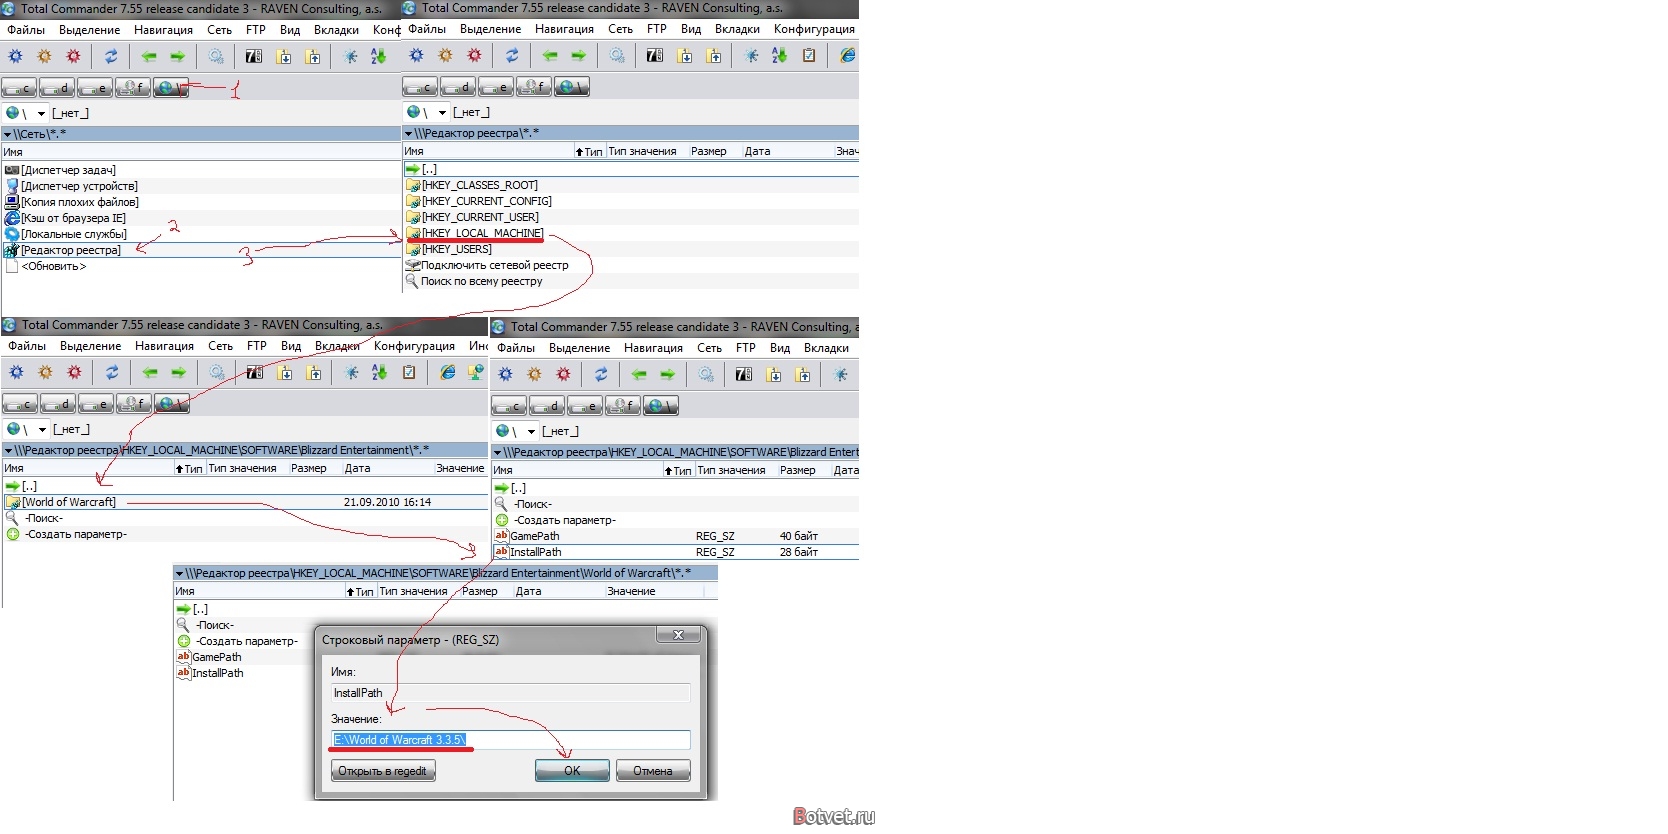
Task: Select drive c button in REG_SZ values window
Action: point(508,405)
